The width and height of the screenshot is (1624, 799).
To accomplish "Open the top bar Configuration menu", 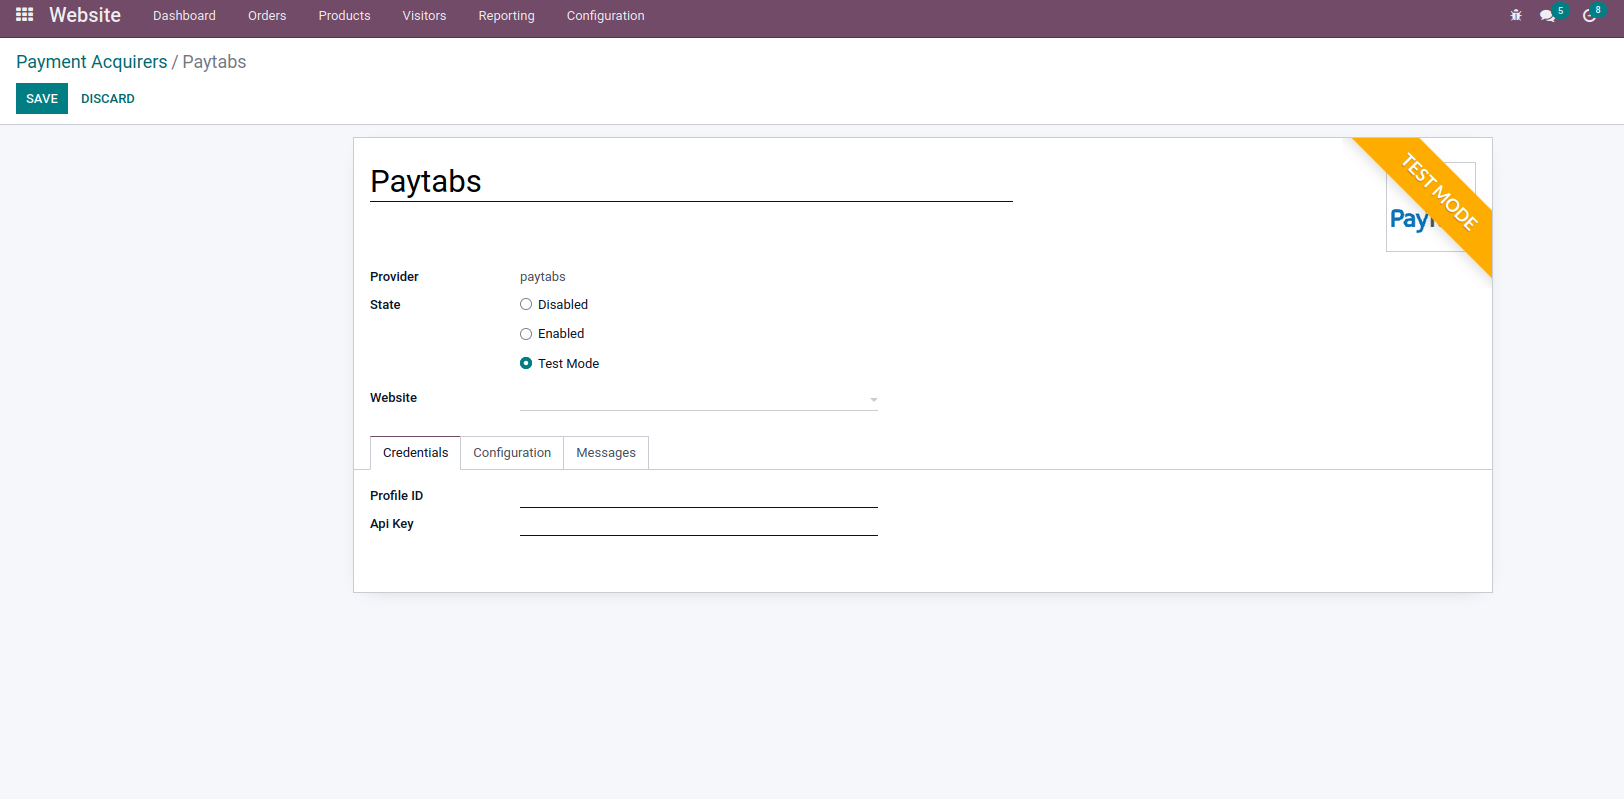I will 605,16.
